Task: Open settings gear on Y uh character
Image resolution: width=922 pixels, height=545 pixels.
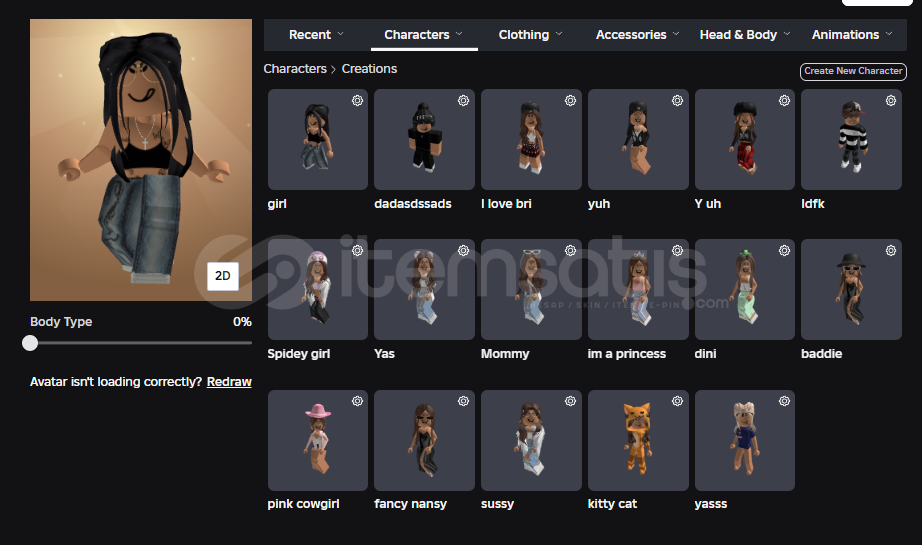Action: (784, 101)
